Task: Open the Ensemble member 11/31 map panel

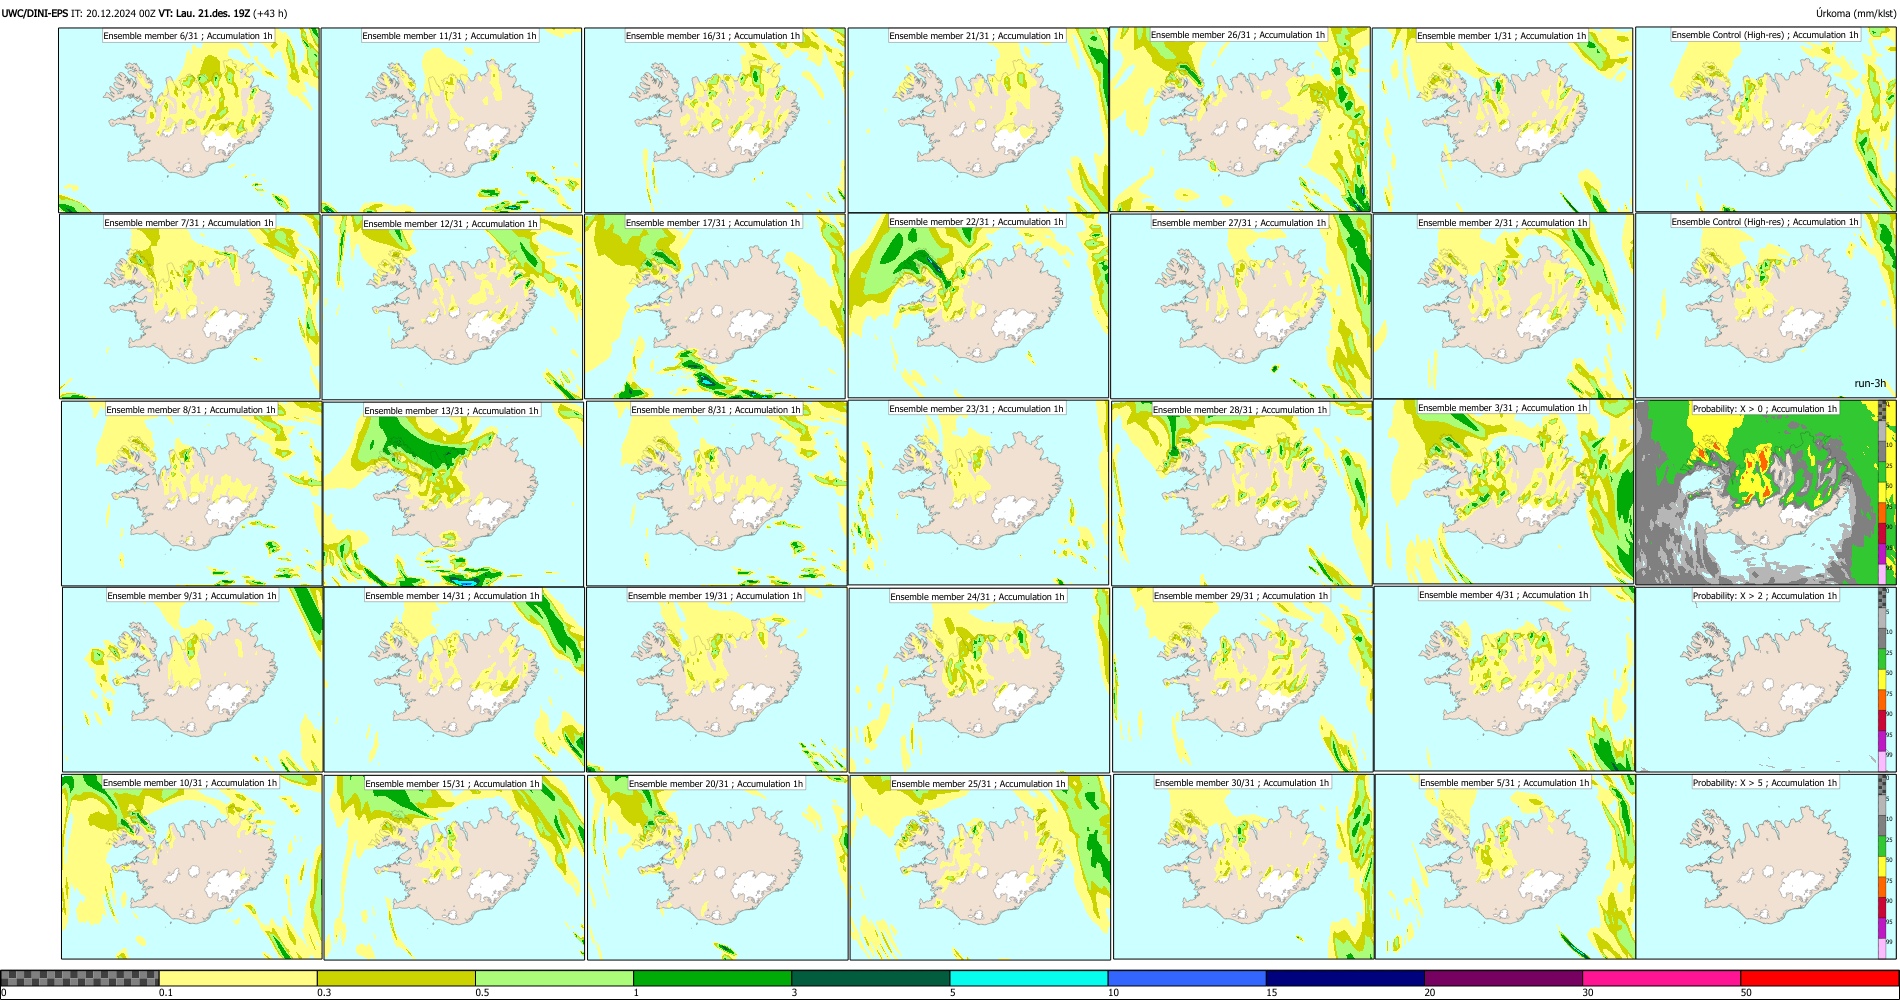Action: coord(451,120)
